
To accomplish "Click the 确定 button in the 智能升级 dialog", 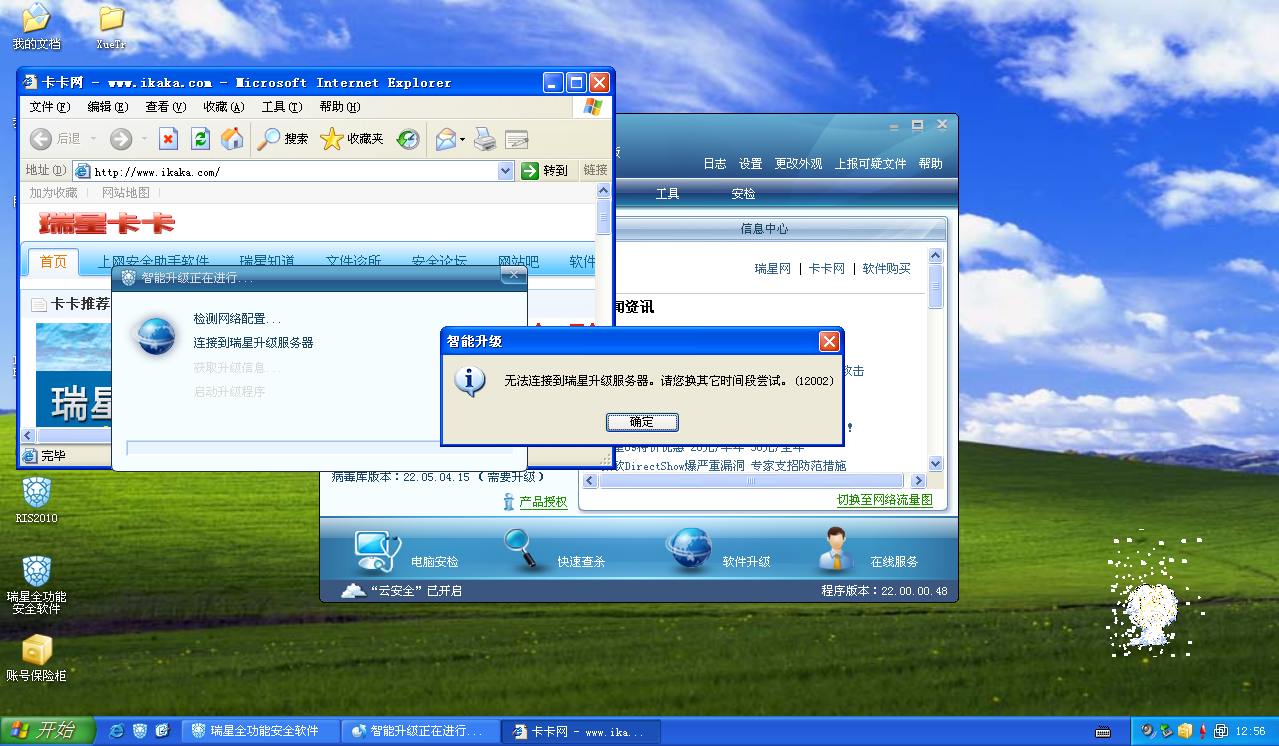I will (x=642, y=422).
